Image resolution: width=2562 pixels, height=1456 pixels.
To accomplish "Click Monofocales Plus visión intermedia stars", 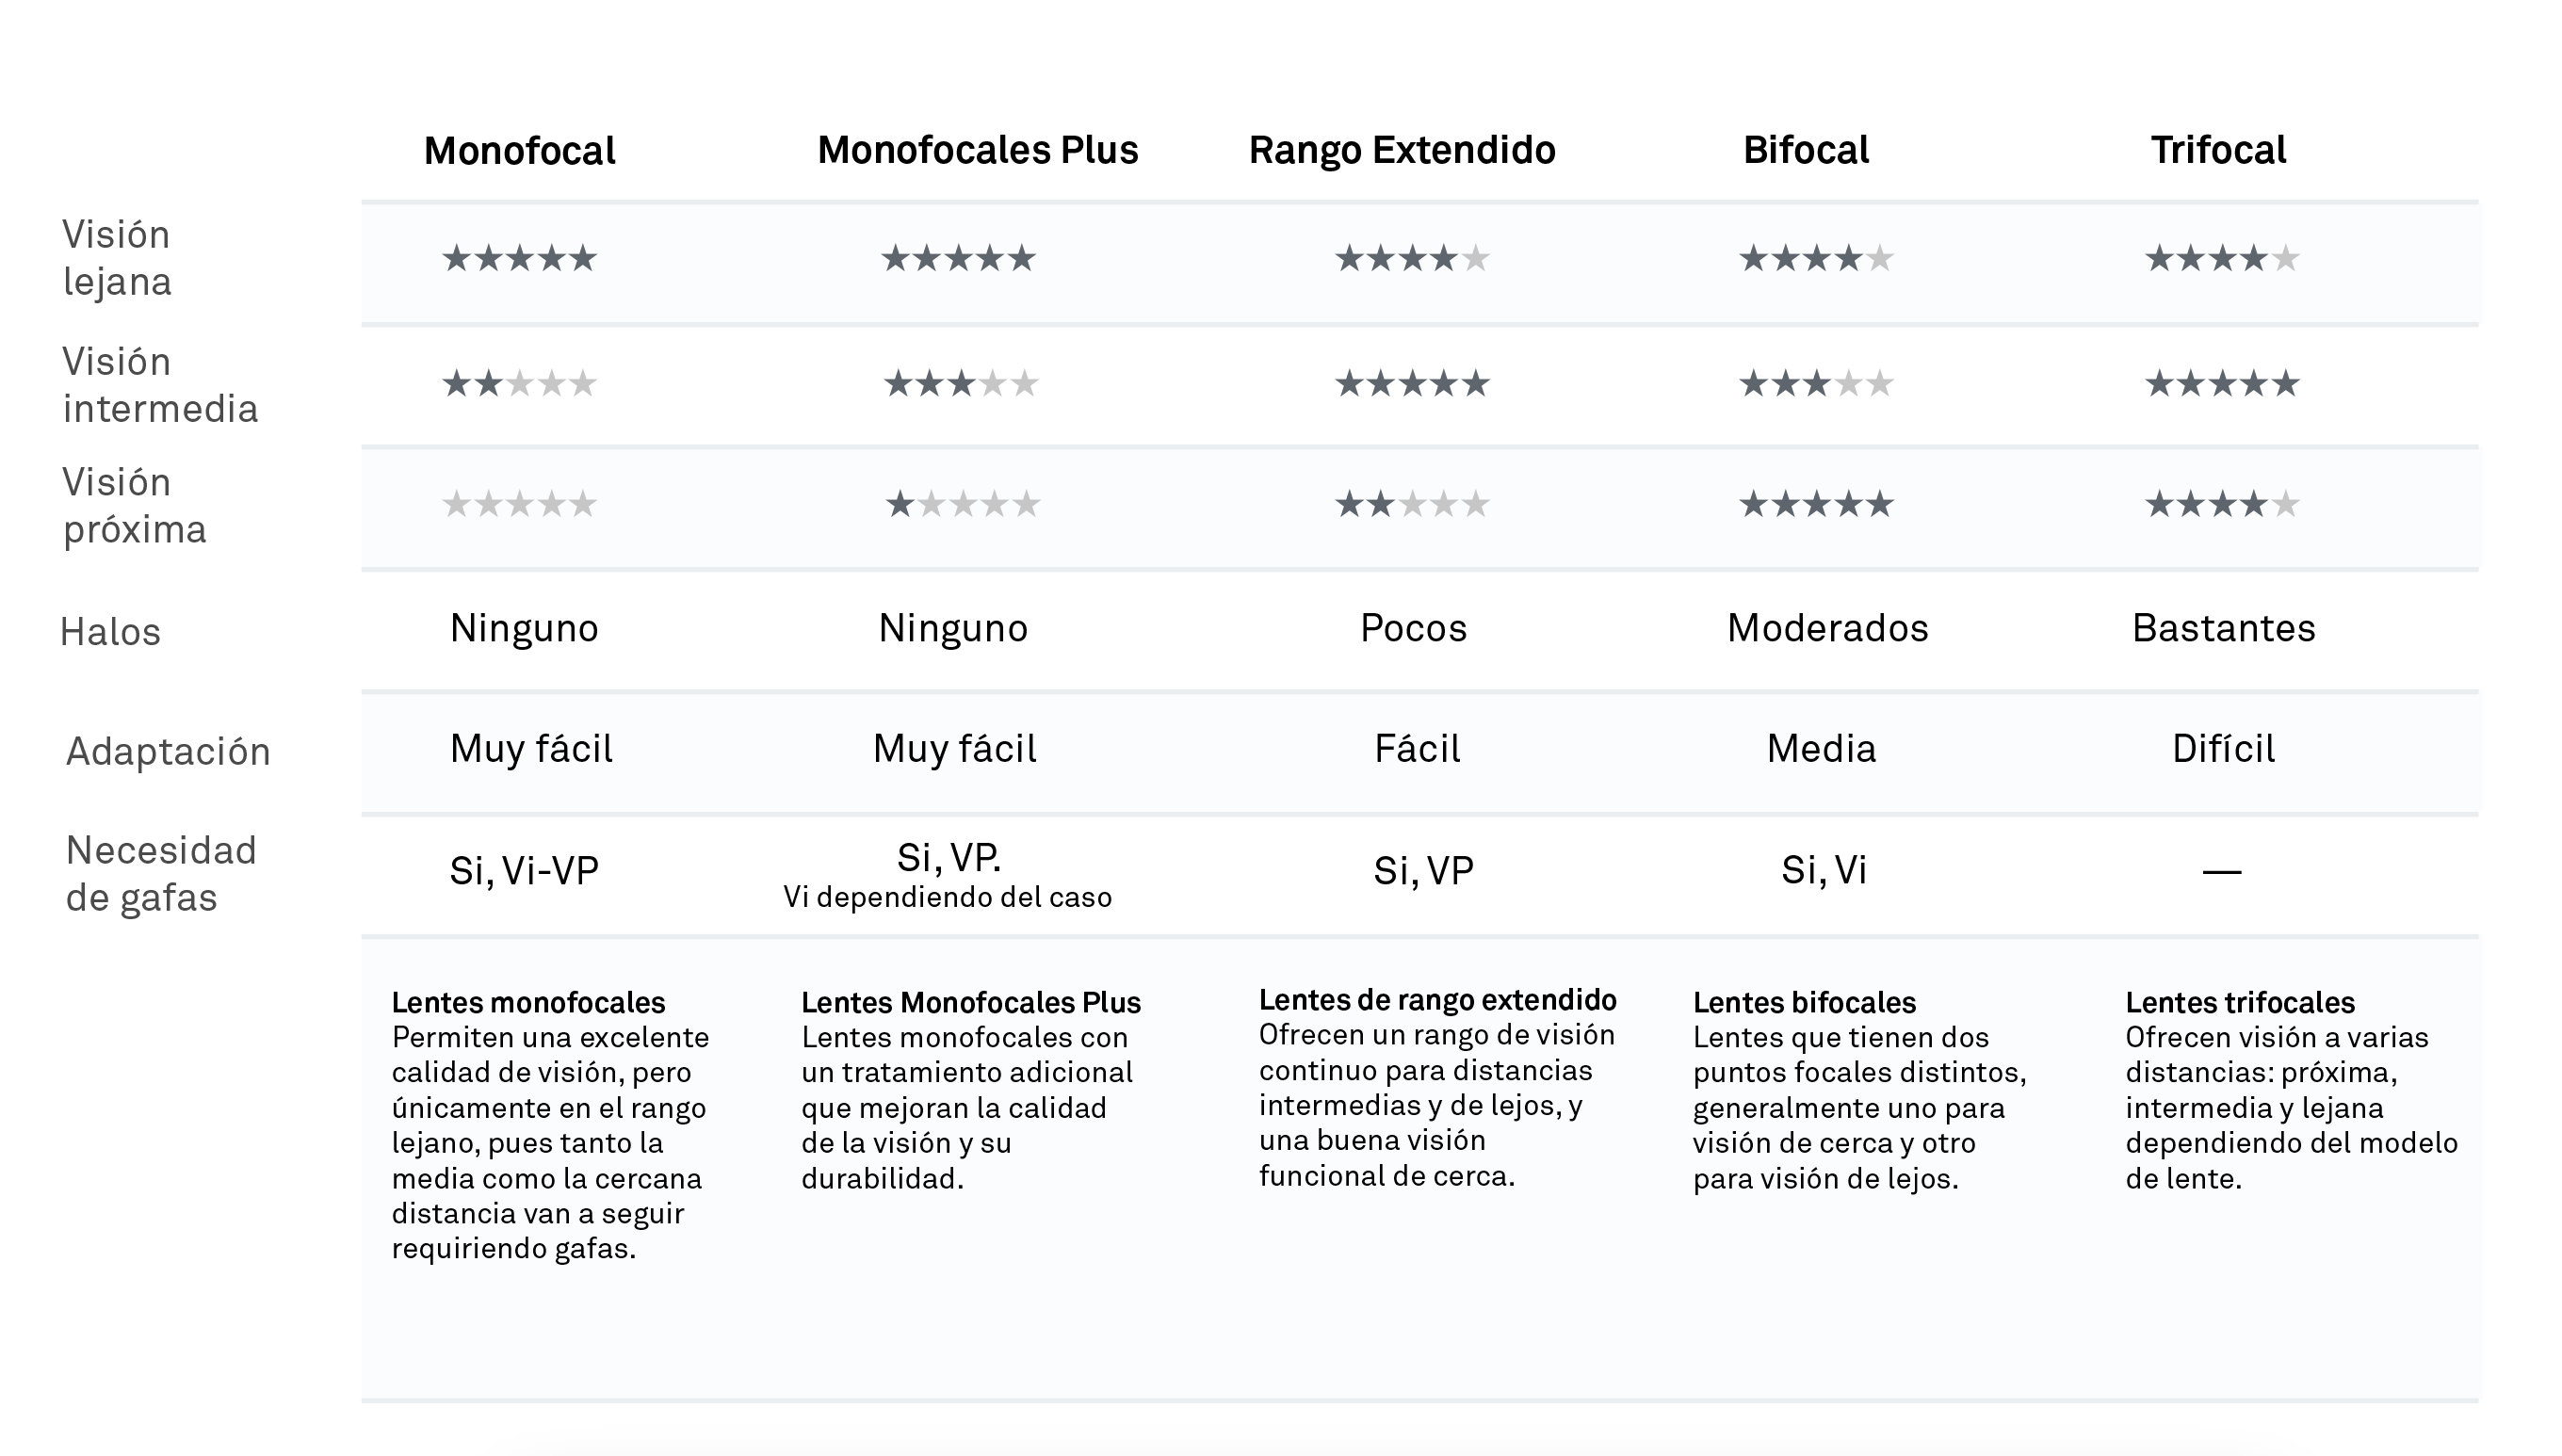I will [961, 383].
